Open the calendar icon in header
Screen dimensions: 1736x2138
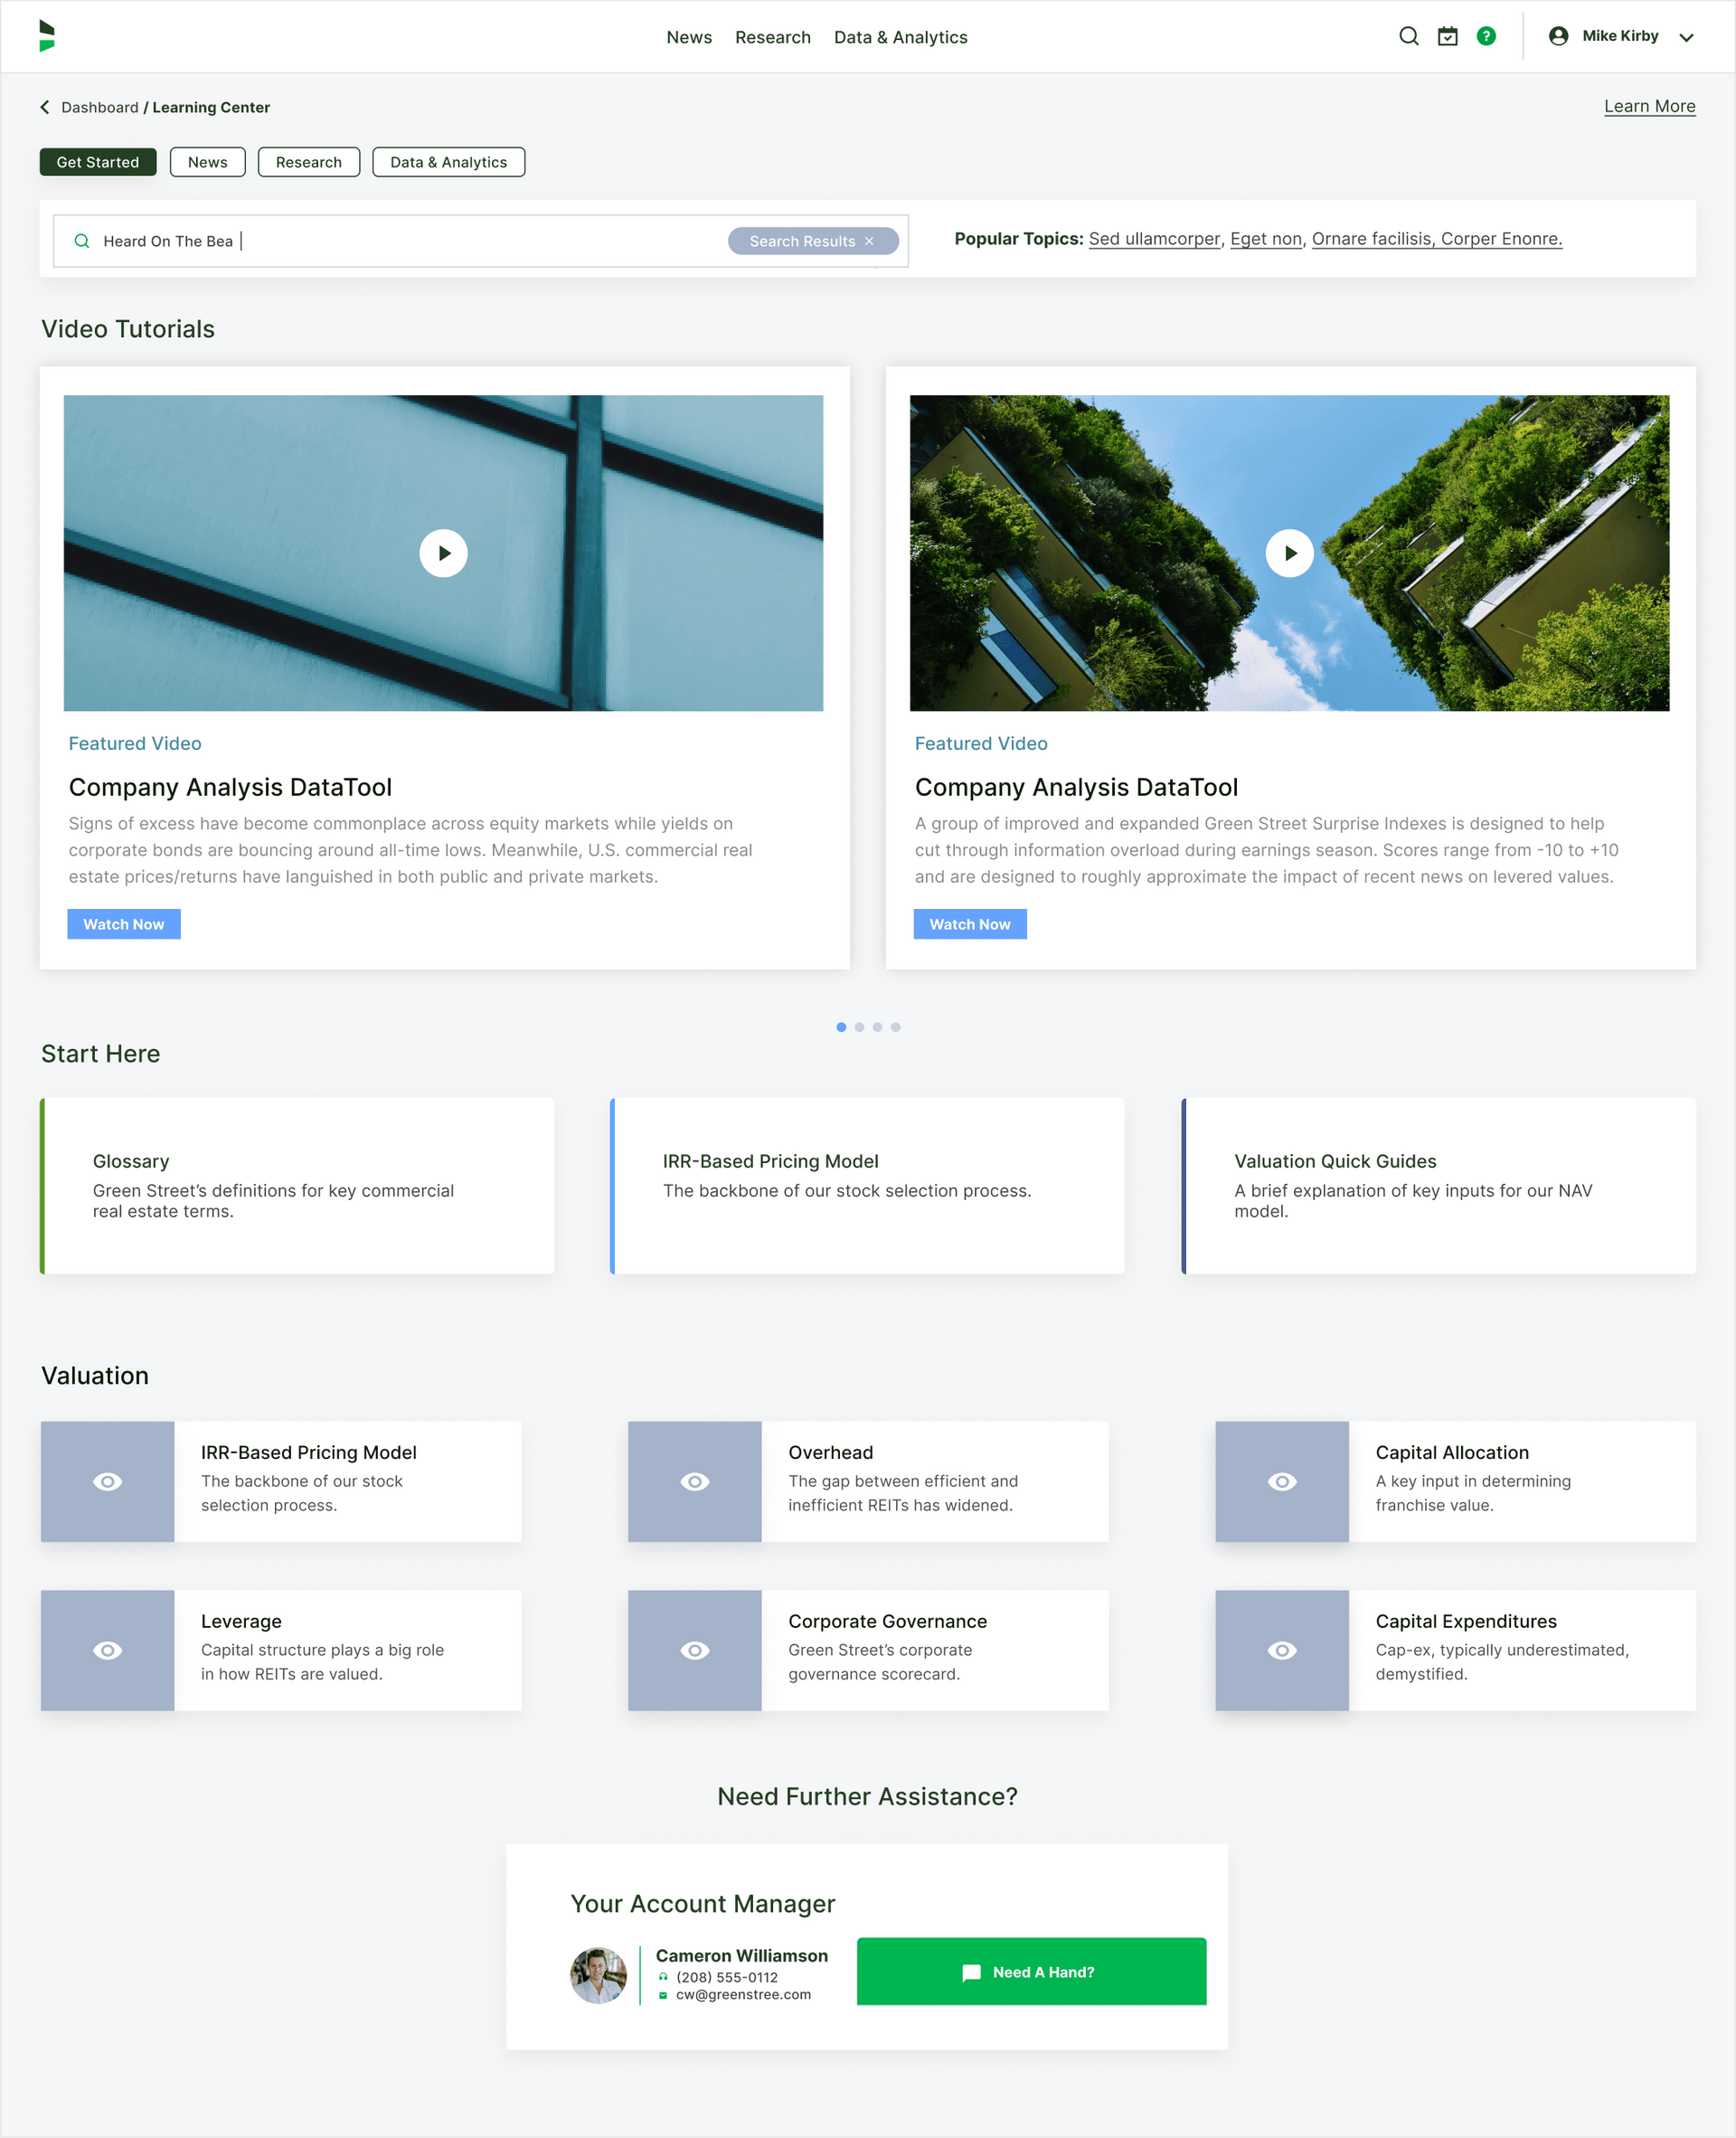pyautogui.click(x=1447, y=37)
